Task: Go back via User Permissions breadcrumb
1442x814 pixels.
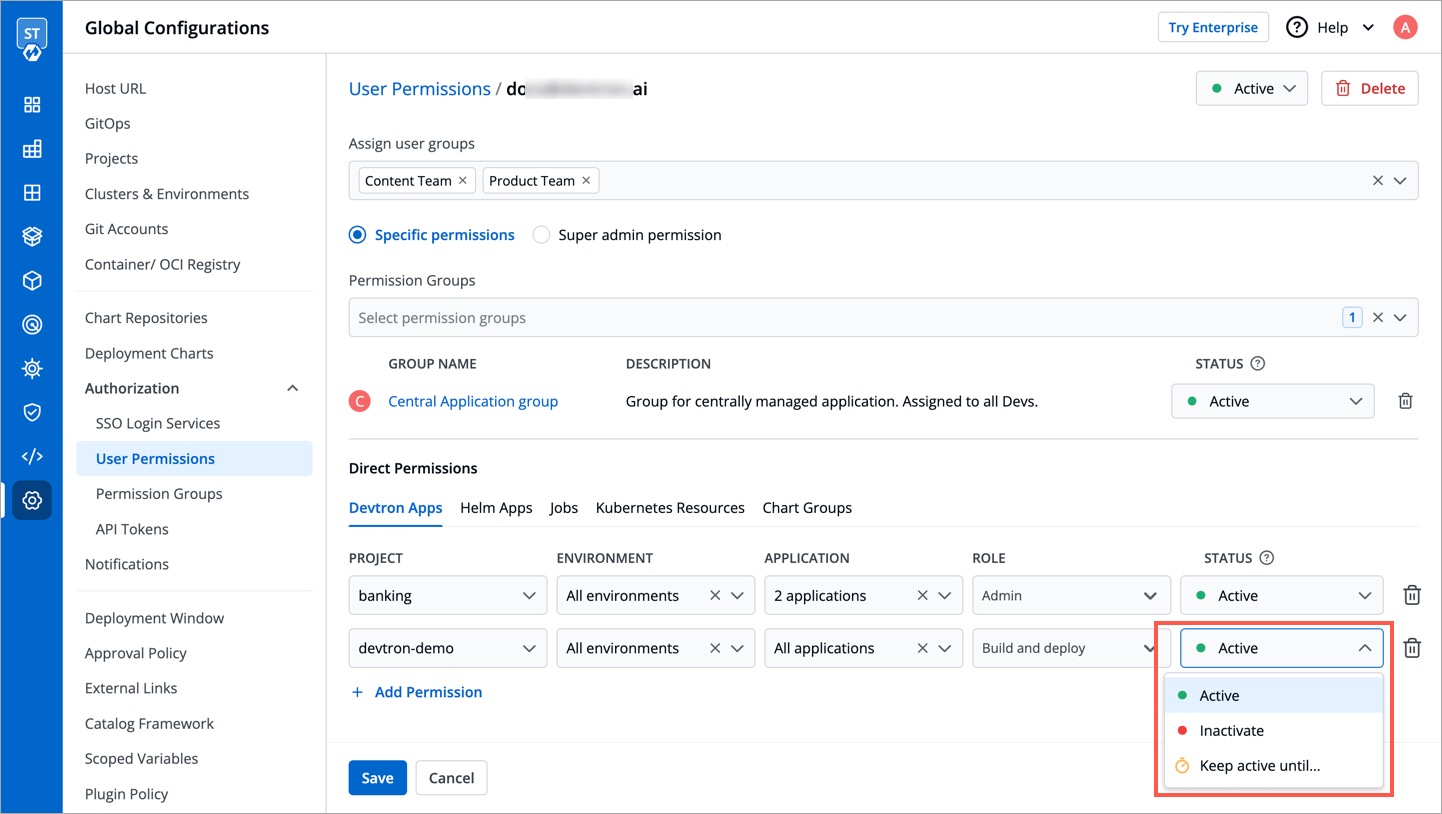Action: click(420, 89)
